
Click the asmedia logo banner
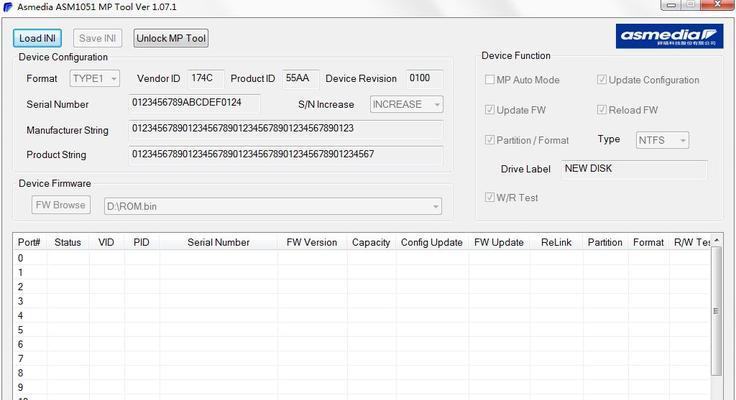(x=669, y=36)
